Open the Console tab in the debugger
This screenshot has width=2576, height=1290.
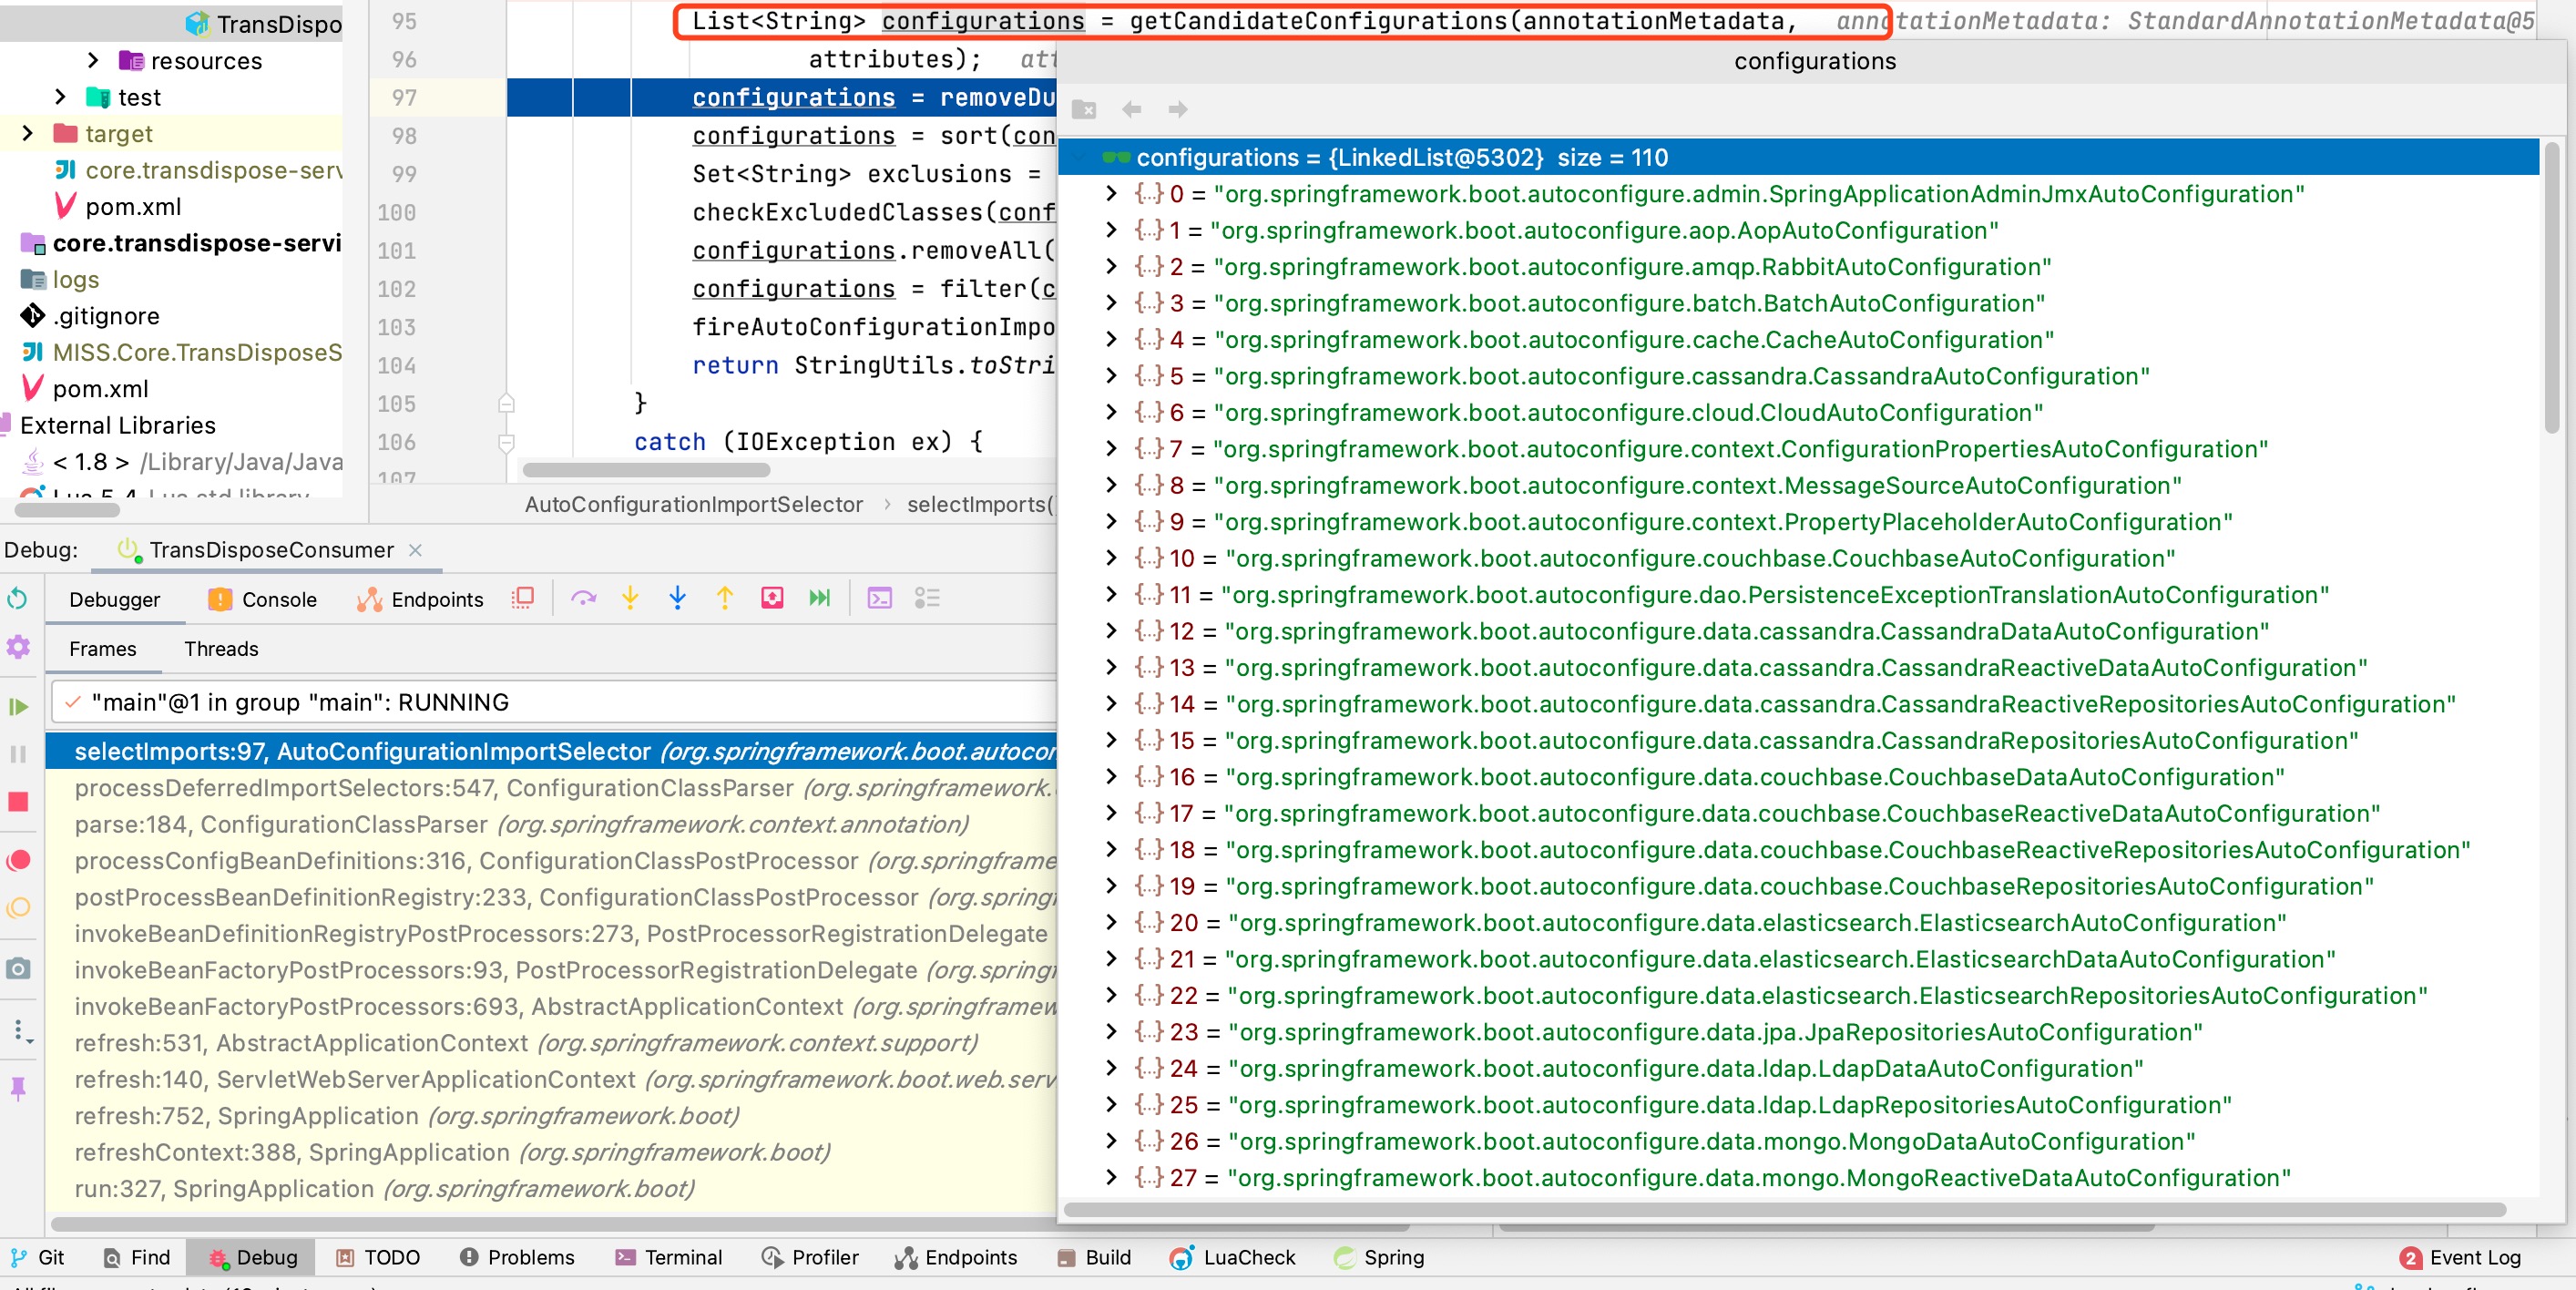point(276,599)
